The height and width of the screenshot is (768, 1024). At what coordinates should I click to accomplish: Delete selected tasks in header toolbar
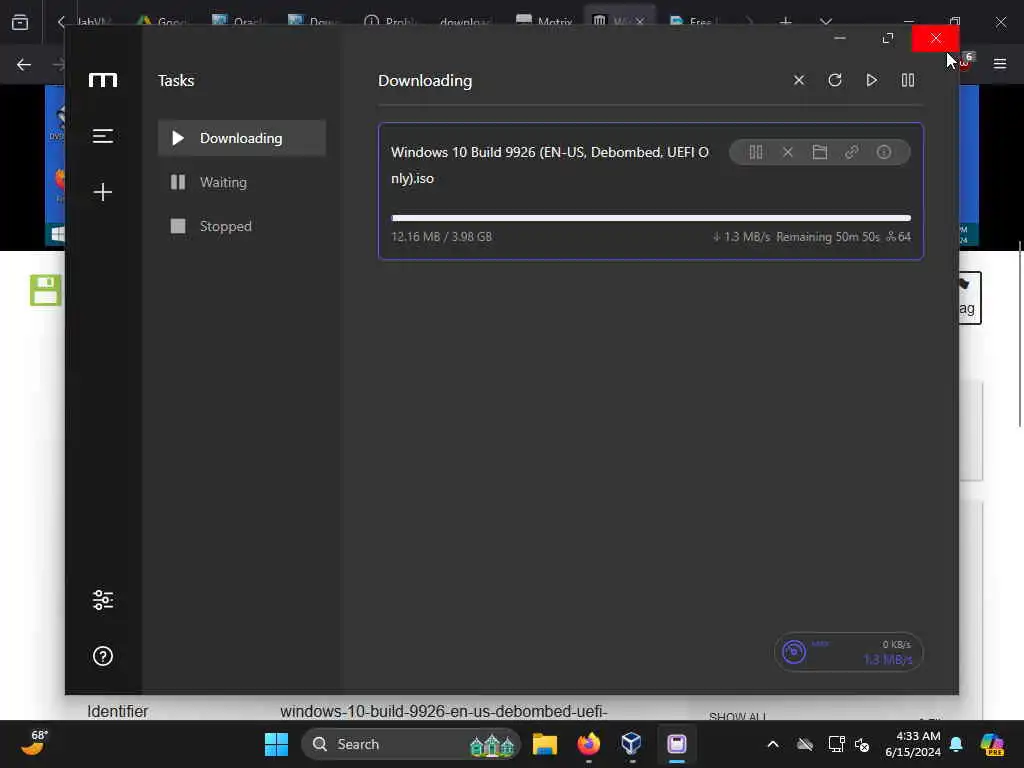click(799, 80)
